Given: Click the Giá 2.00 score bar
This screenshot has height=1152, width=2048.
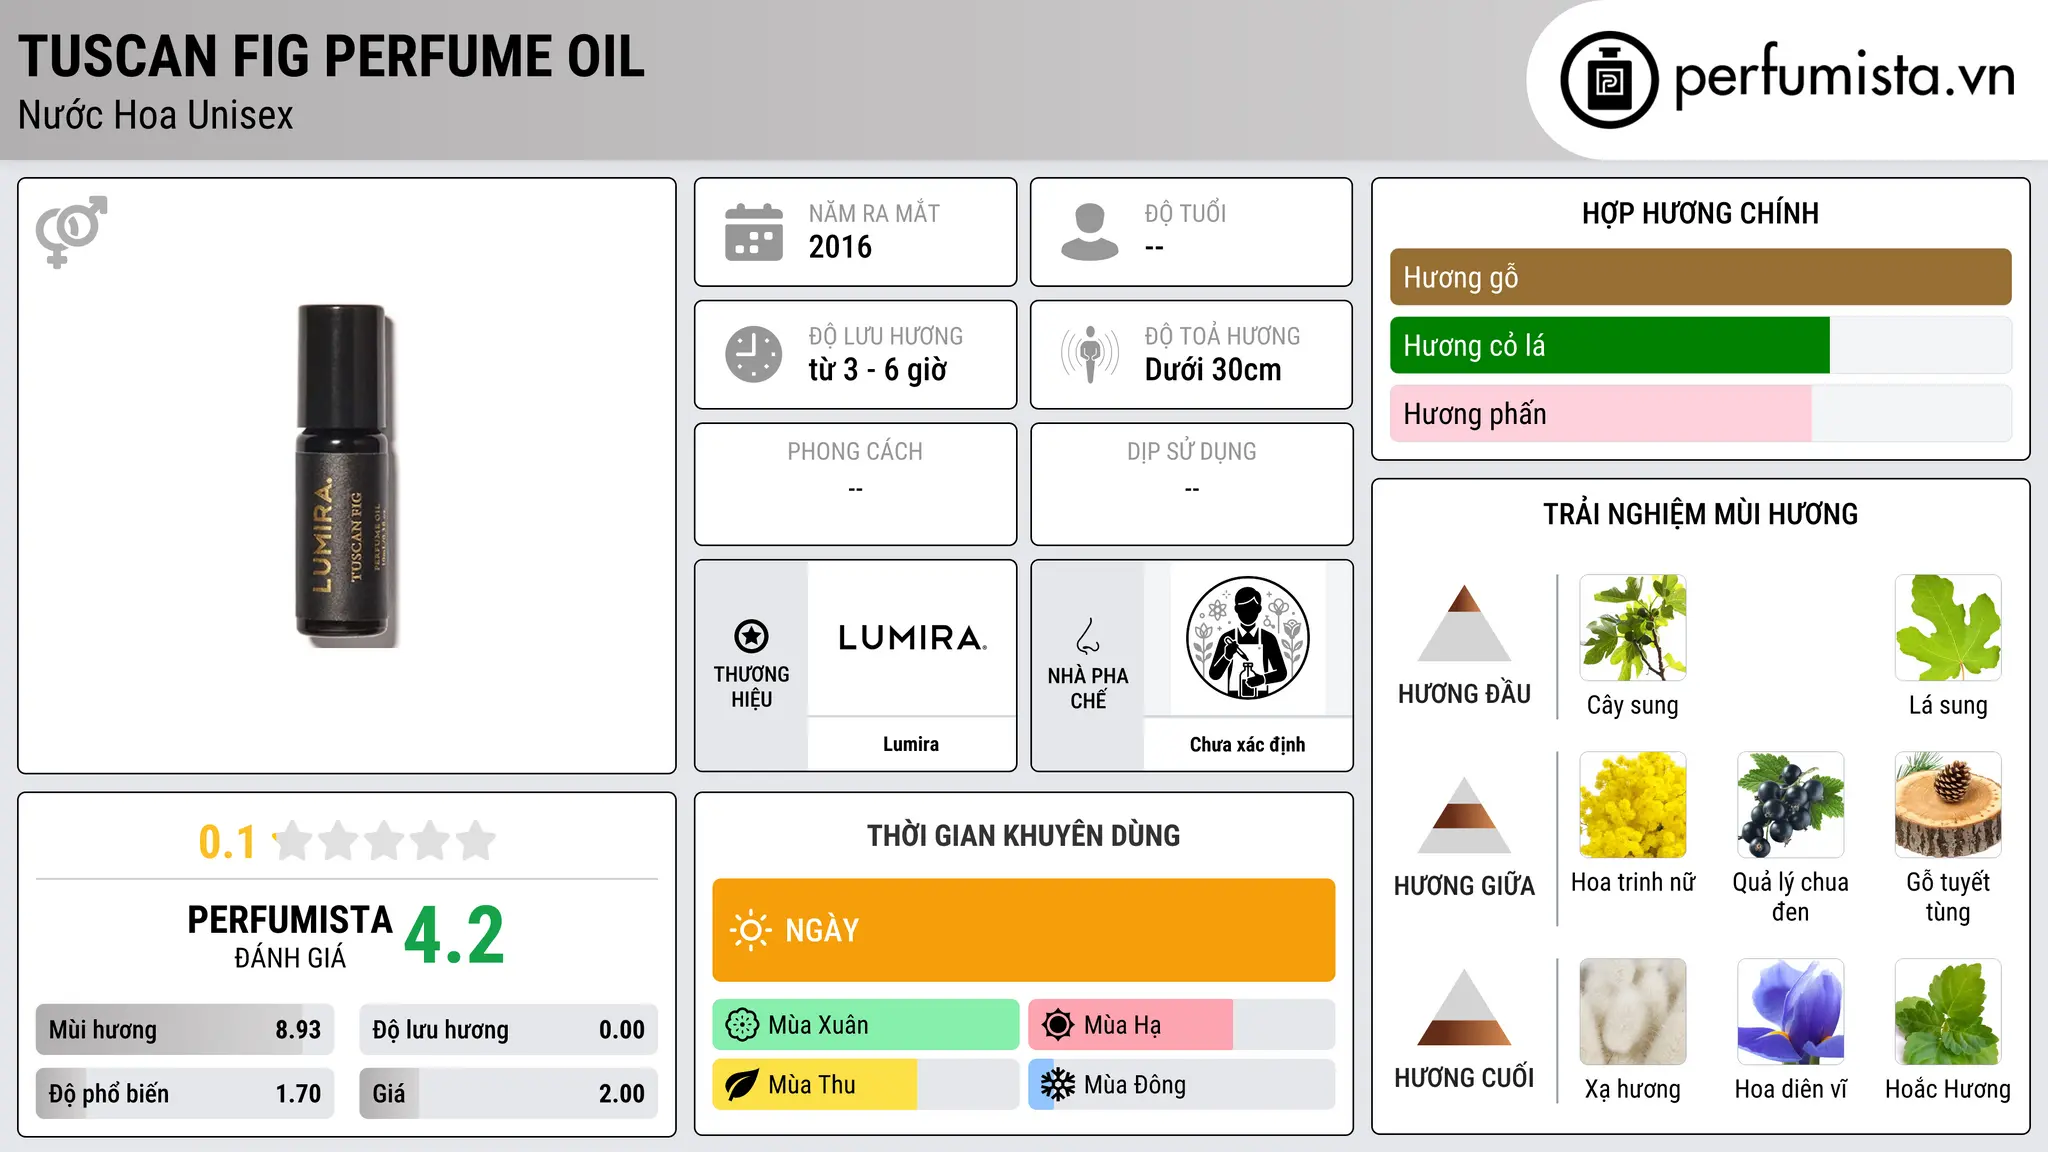Looking at the screenshot, I should [508, 1094].
